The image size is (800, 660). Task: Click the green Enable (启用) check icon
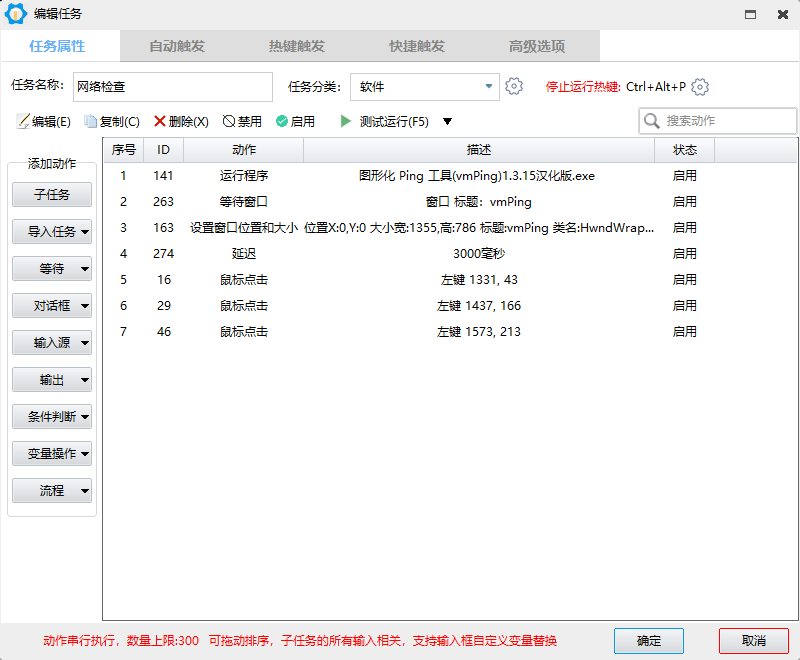(282, 121)
